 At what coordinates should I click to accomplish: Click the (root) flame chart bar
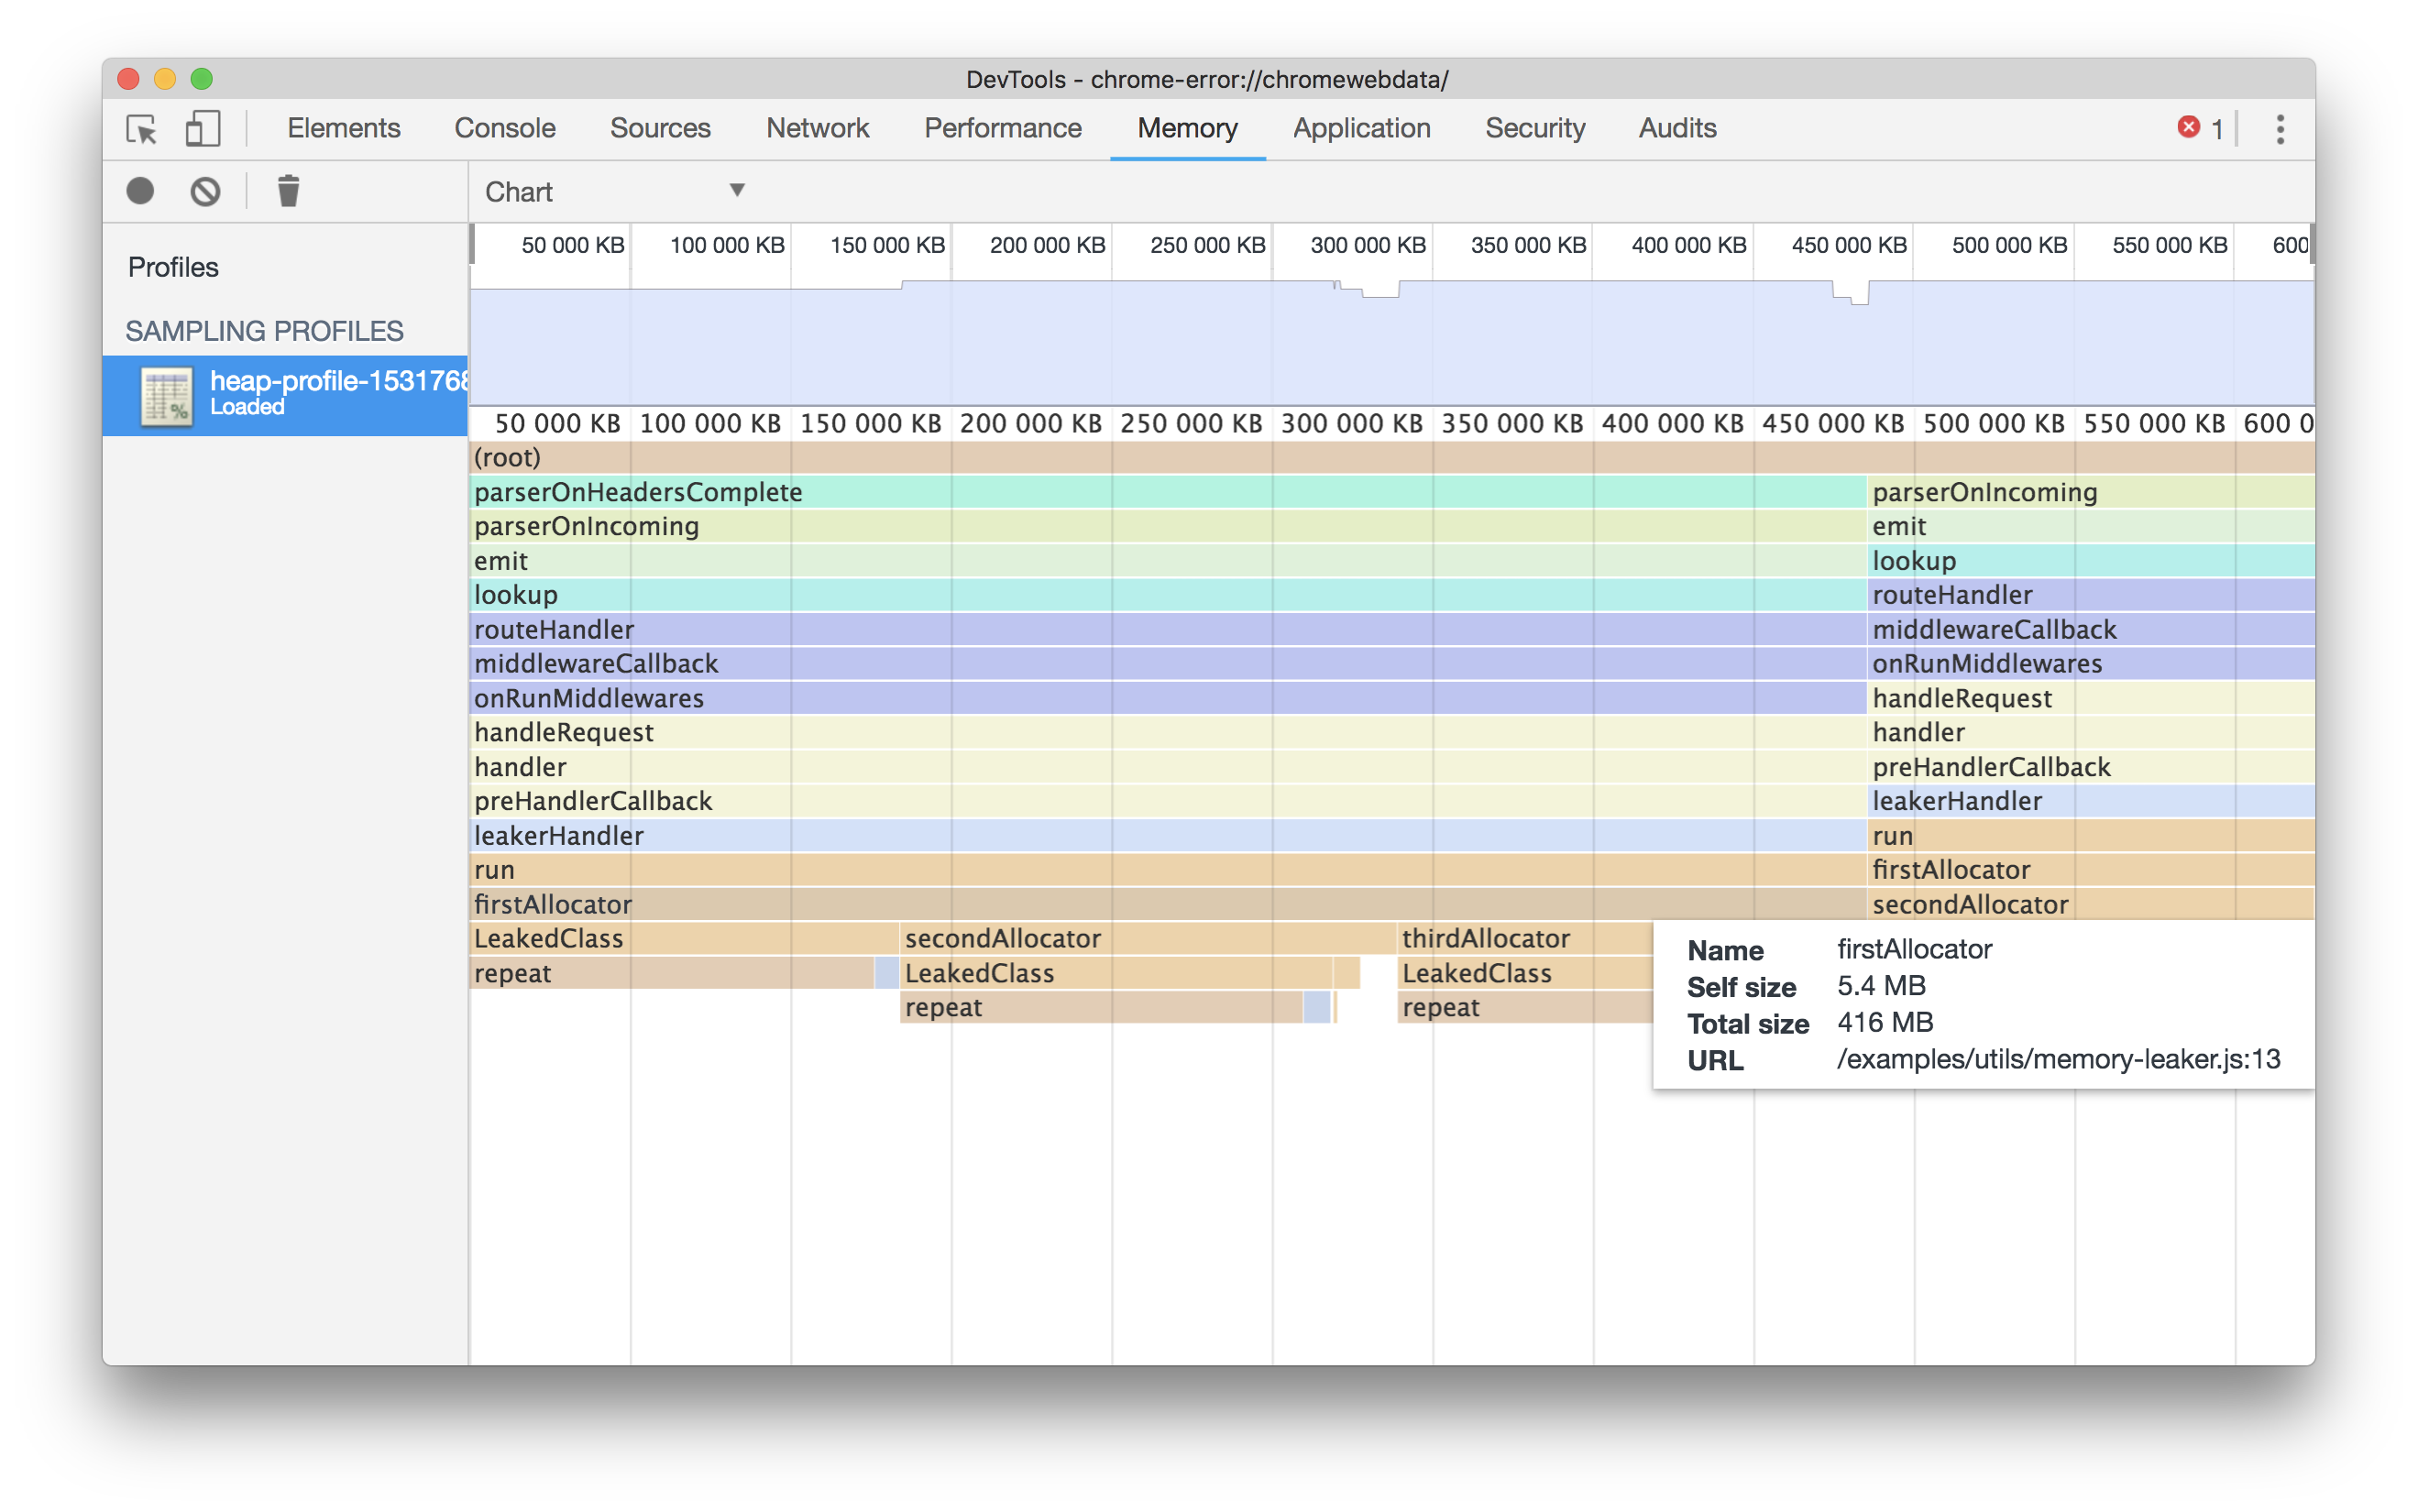(1391, 457)
